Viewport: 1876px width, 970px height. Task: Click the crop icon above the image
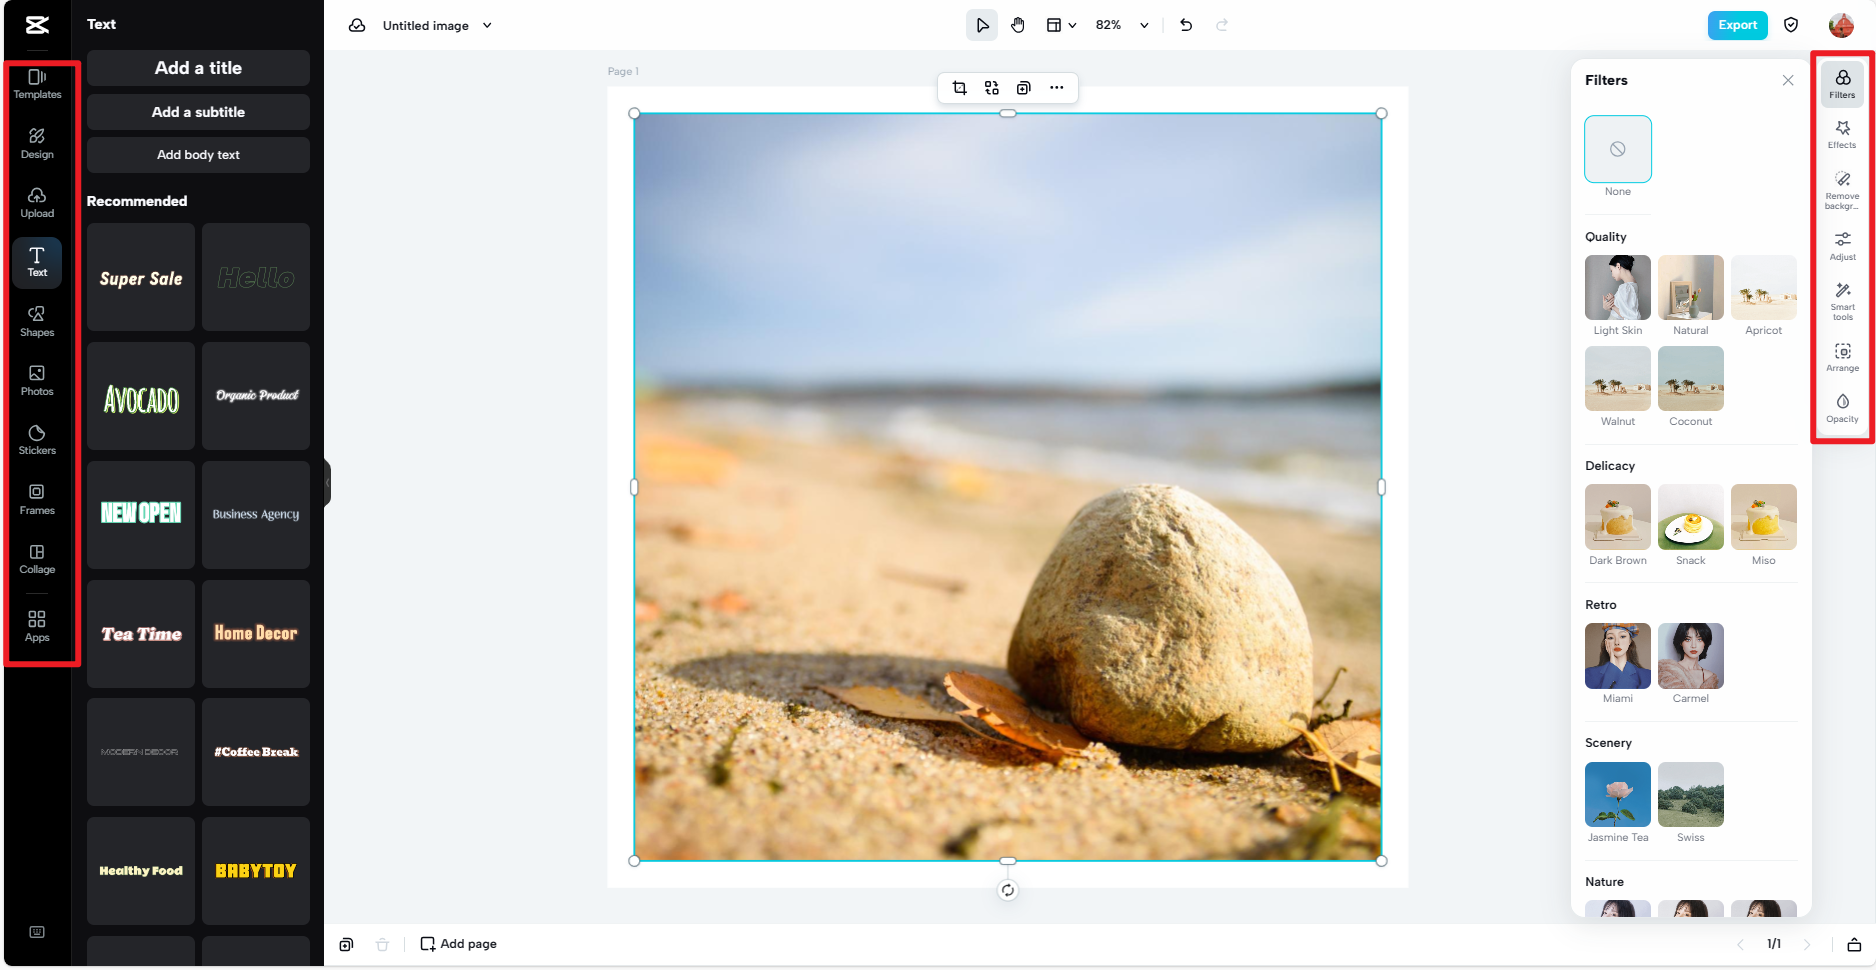959,88
